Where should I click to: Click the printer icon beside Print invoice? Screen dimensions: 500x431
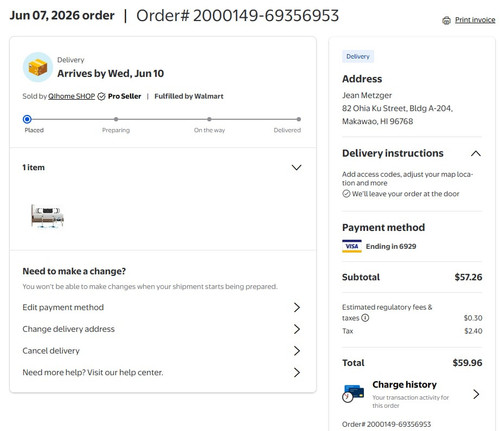(x=446, y=20)
